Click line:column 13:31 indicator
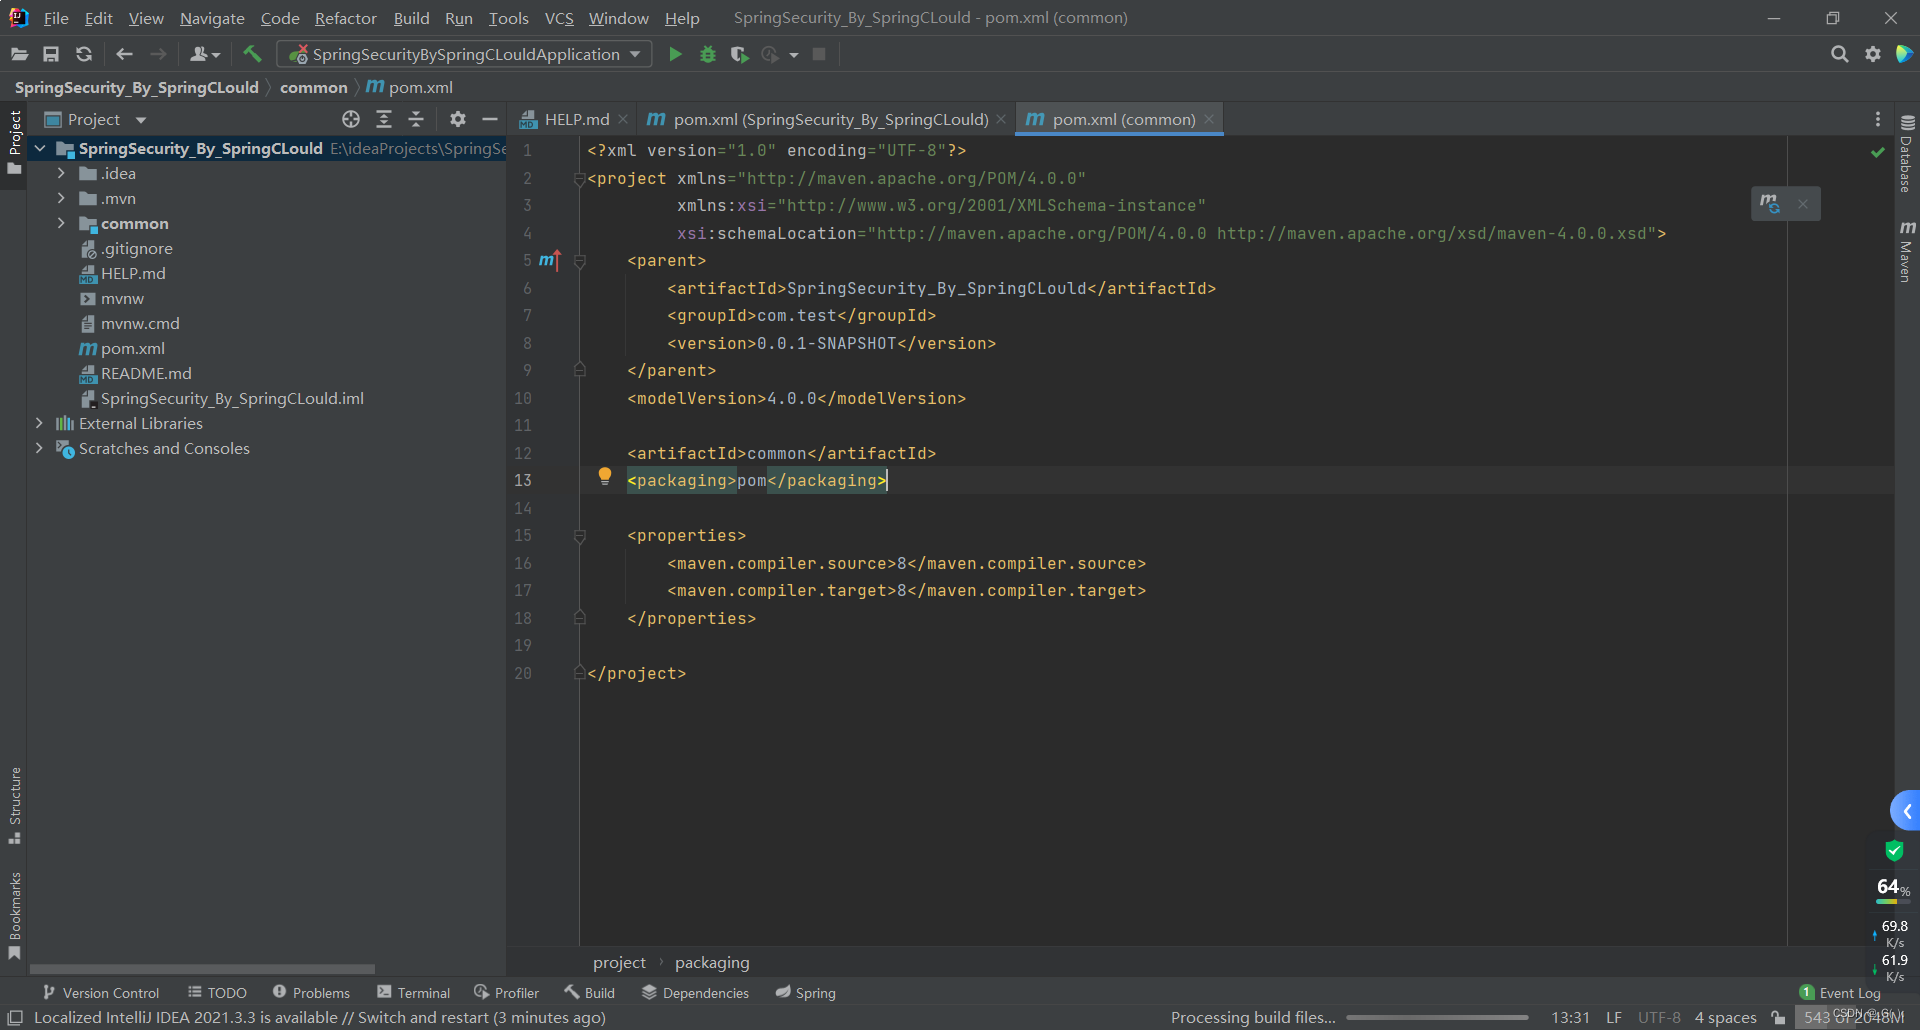 click(x=1570, y=1017)
